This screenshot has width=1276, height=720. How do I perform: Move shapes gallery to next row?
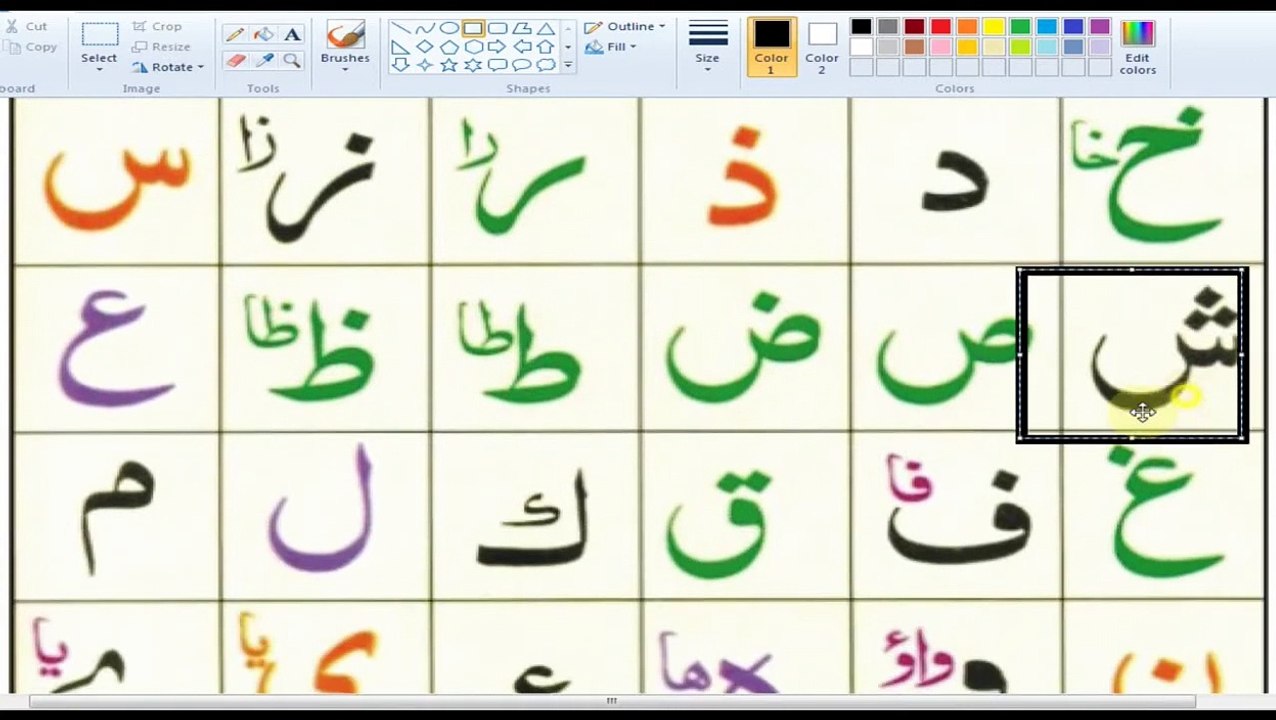568,47
